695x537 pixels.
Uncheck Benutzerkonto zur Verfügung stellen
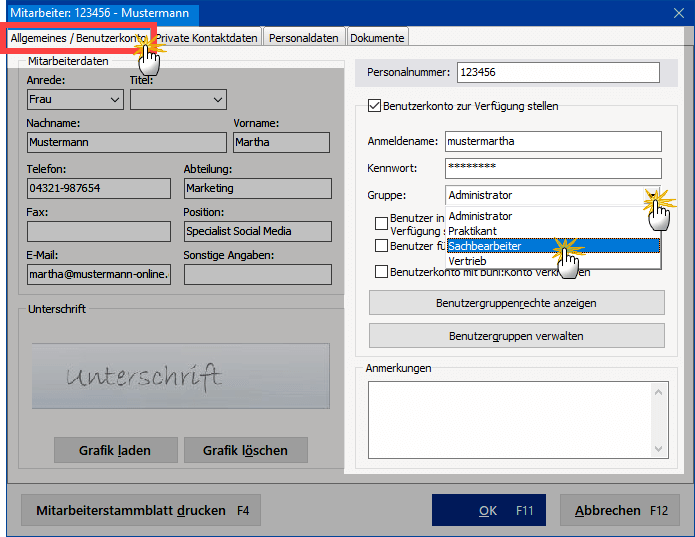[376, 106]
